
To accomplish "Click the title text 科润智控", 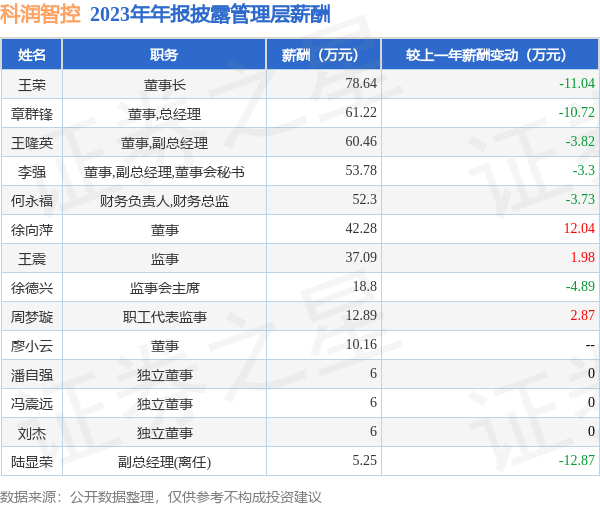I will 40,15.
